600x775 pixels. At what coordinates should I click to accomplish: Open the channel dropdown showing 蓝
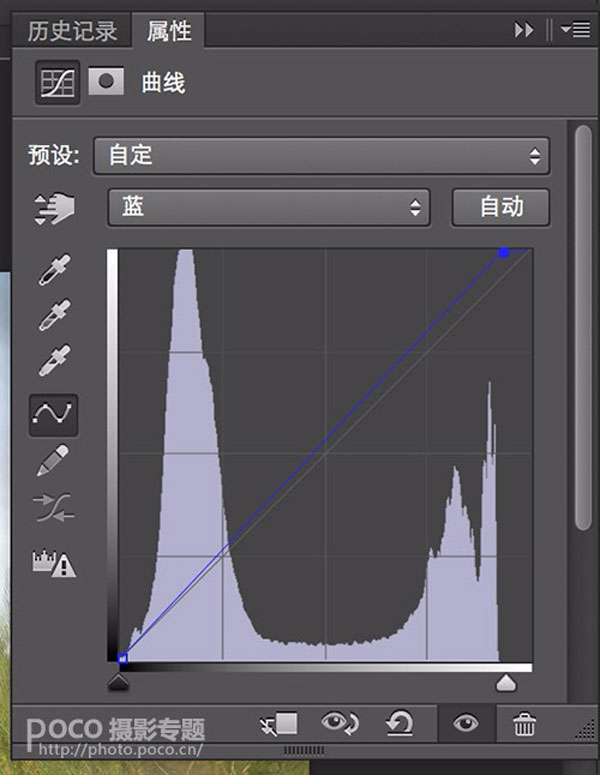pos(269,208)
